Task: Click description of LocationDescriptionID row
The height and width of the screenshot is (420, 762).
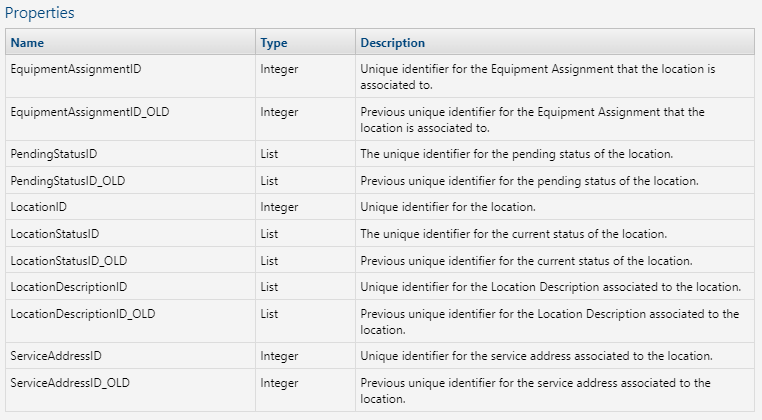Action: tap(551, 287)
